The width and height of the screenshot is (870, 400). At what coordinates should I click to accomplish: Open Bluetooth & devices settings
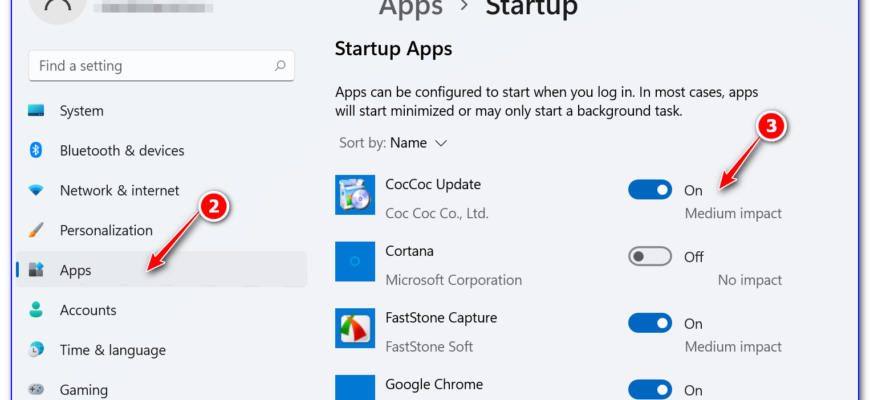click(x=161, y=150)
